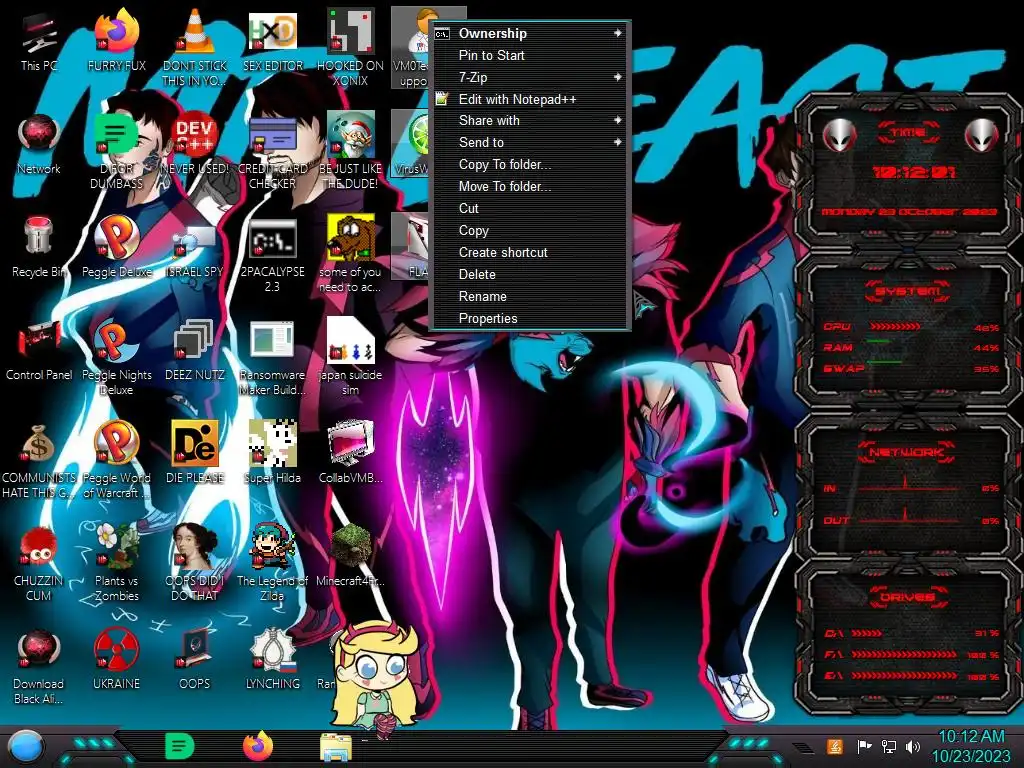Choose Cut in context menu
Image resolution: width=1024 pixels, height=768 pixels.
coord(530,208)
